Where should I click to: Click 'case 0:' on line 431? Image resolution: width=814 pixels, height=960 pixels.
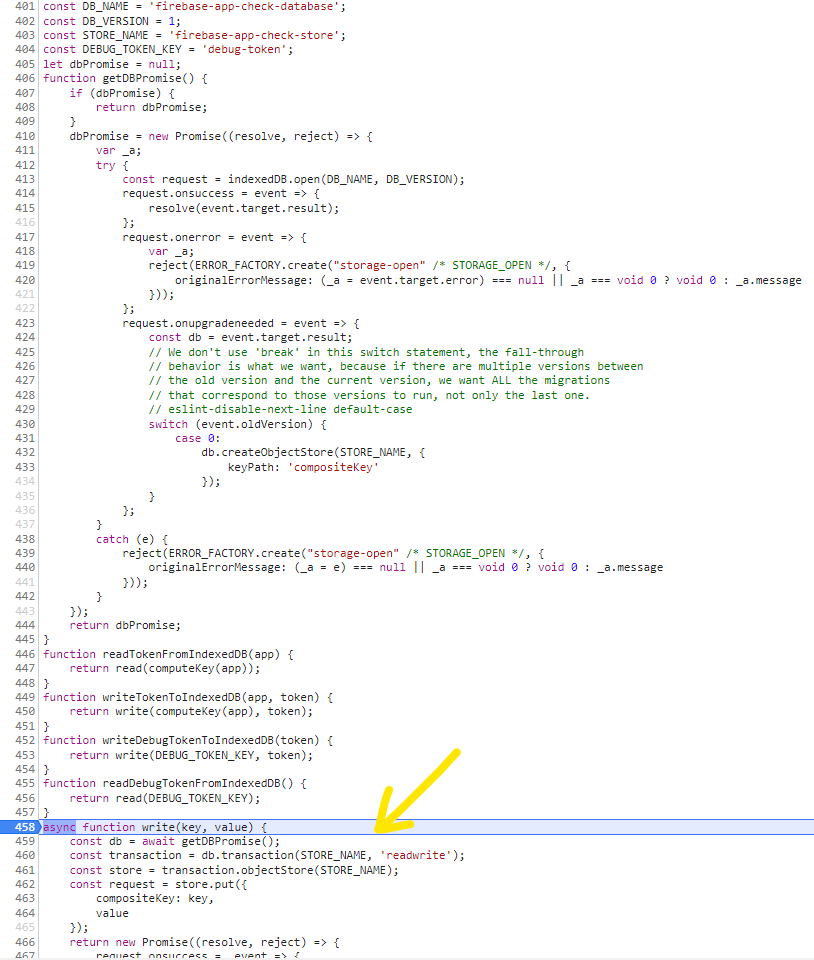coord(198,438)
